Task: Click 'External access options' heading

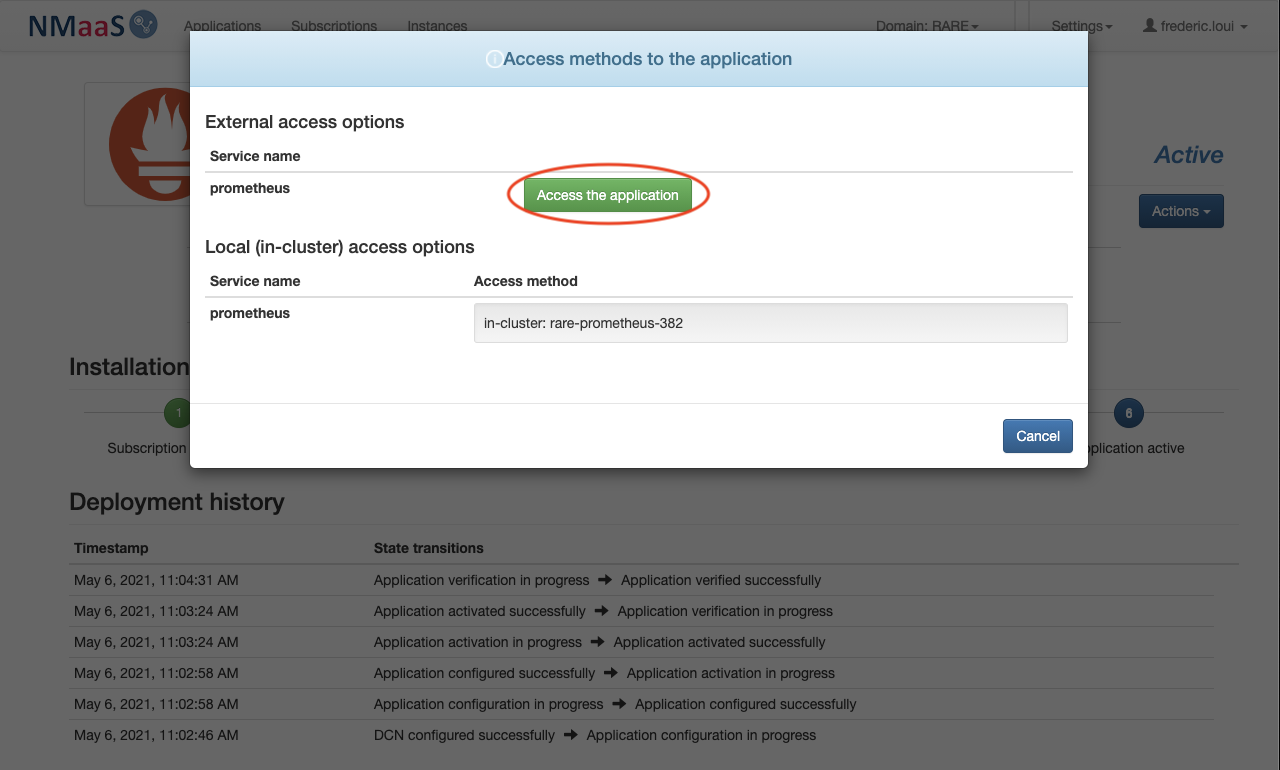Action: (x=305, y=122)
